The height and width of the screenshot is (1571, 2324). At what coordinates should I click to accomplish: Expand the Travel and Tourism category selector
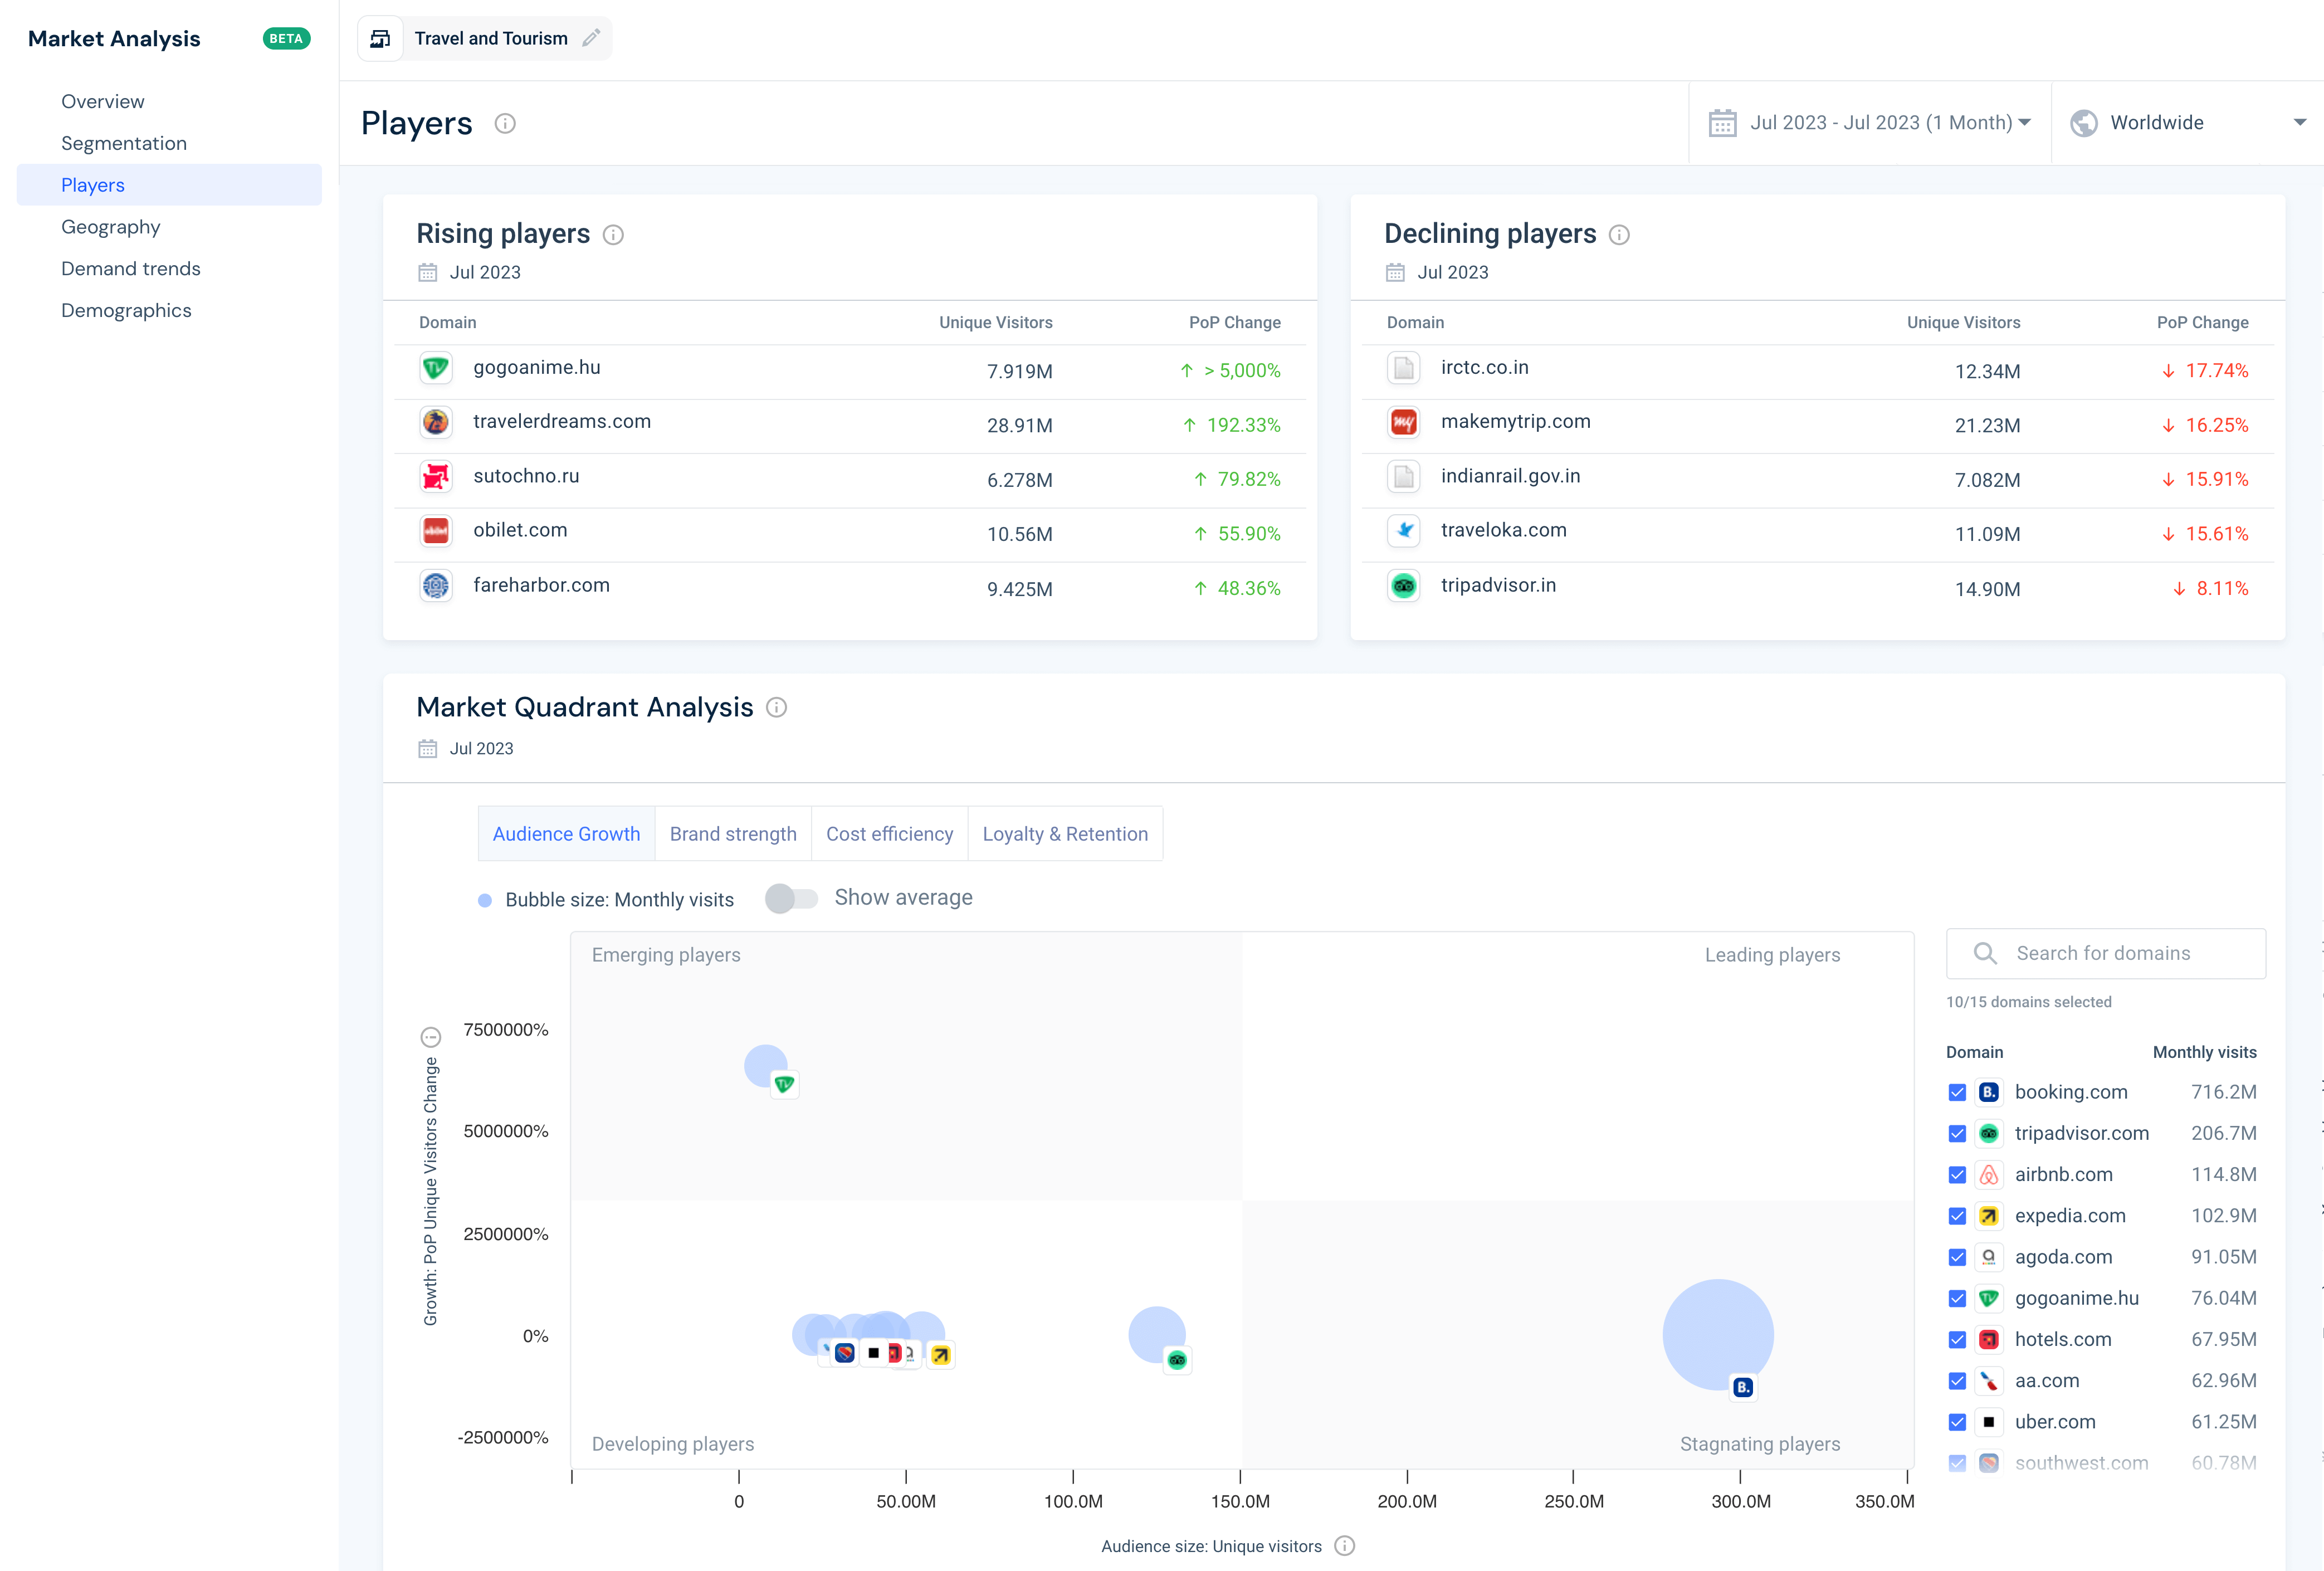tap(491, 38)
